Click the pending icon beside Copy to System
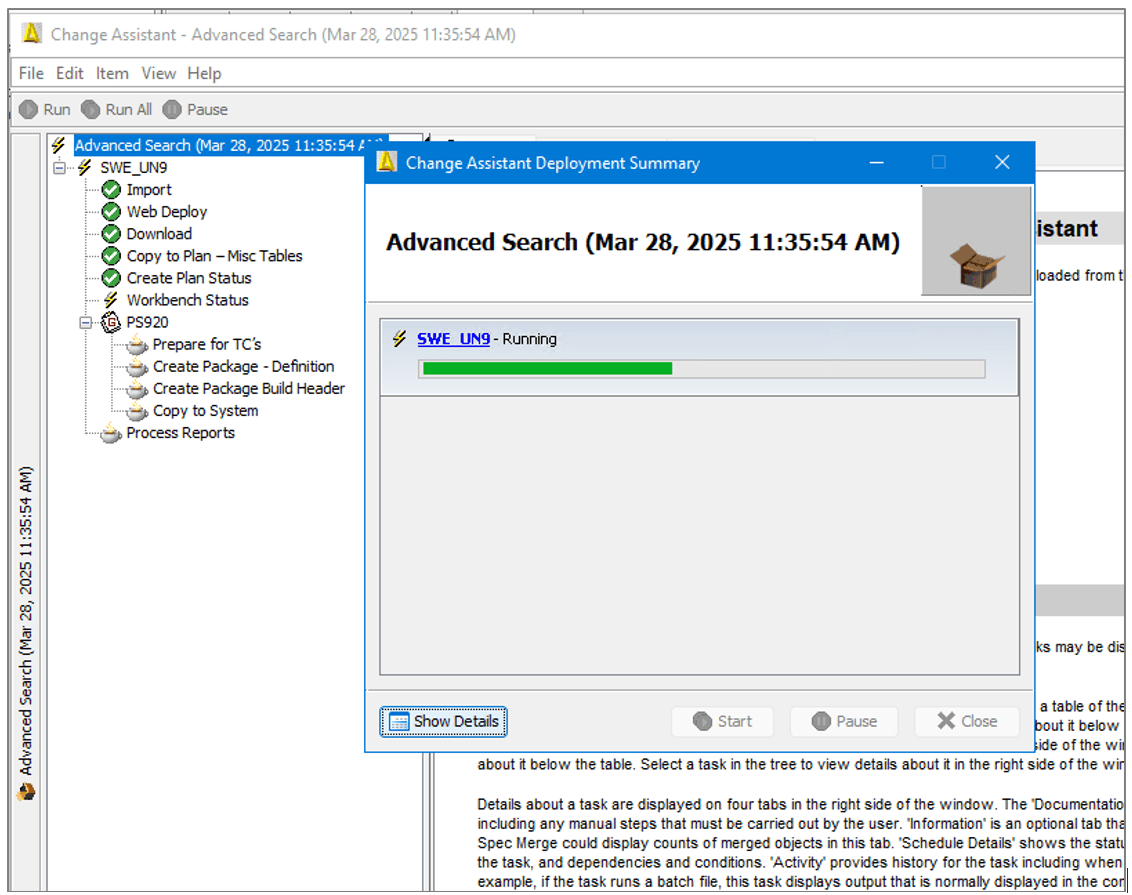Viewport: 1132px width, 895px height. (x=137, y=412)
